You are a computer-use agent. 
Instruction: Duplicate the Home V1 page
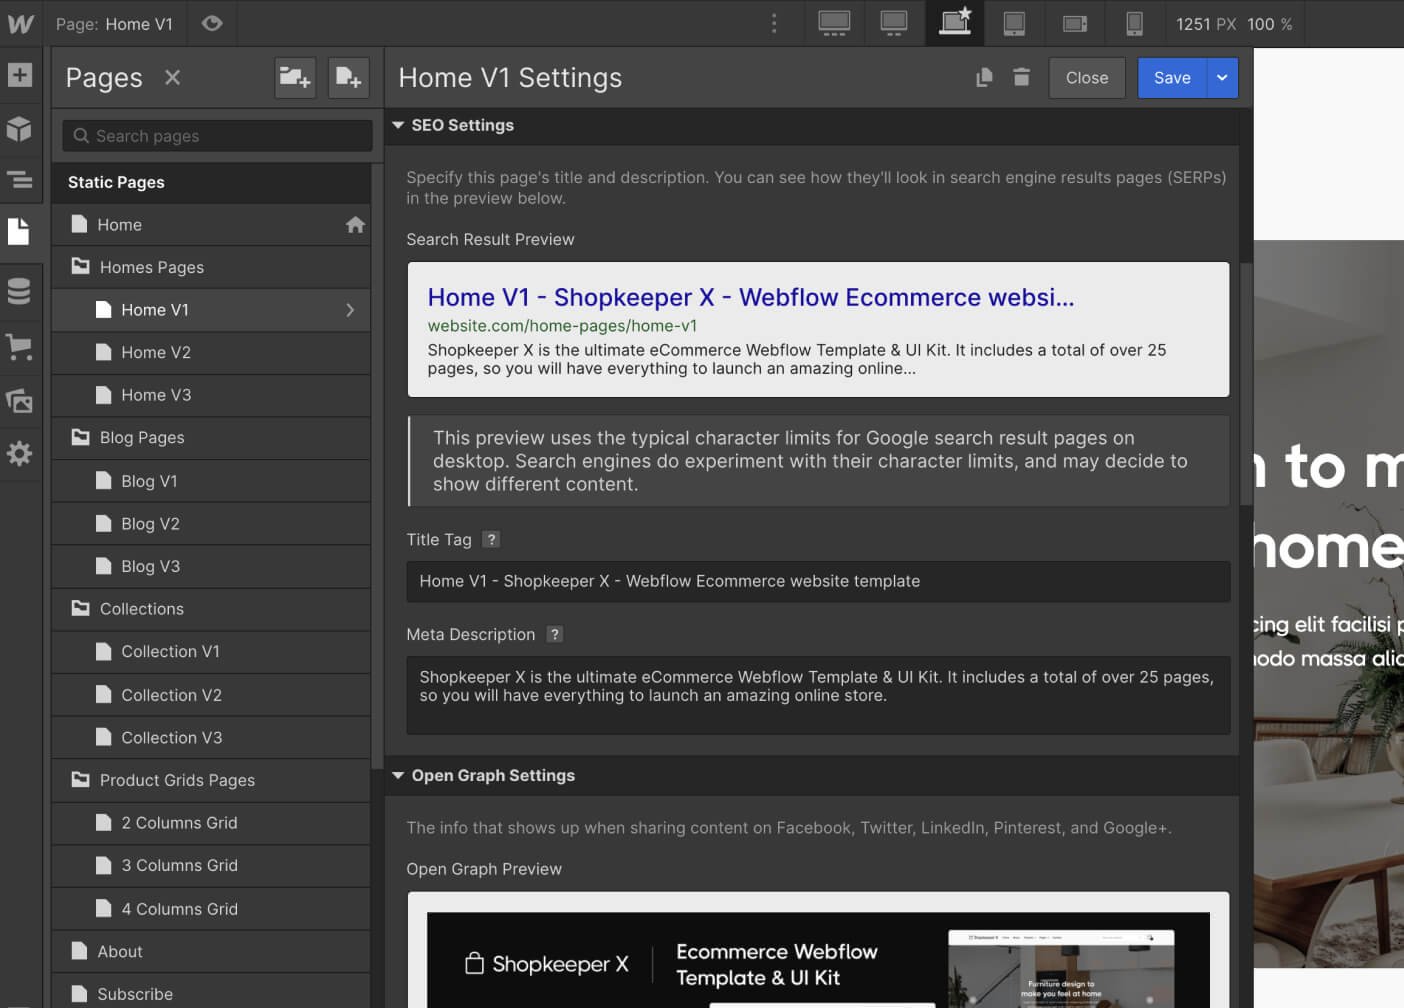click(x=984, y=77)
